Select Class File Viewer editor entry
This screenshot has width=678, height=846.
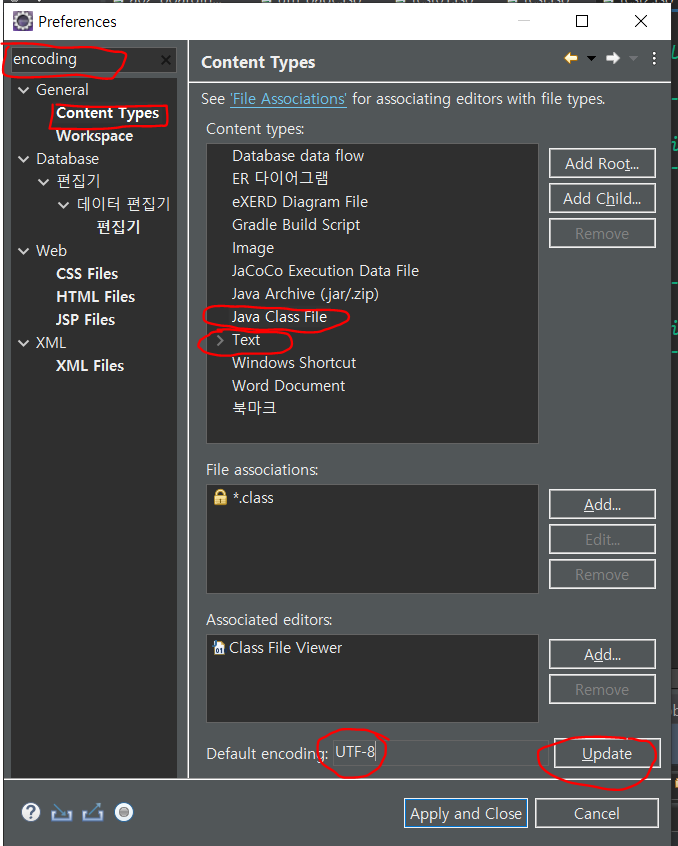[285, 648]
